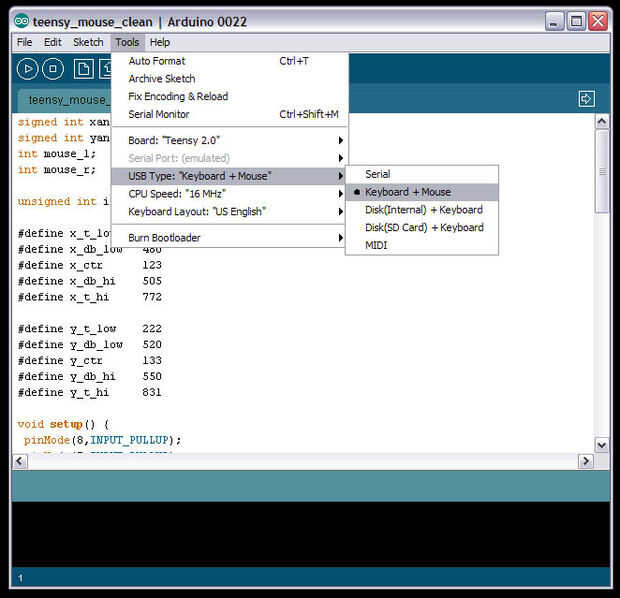Click the Stop toolbar icon
This screenshot has height=598, width=620.
pos(53,69)
